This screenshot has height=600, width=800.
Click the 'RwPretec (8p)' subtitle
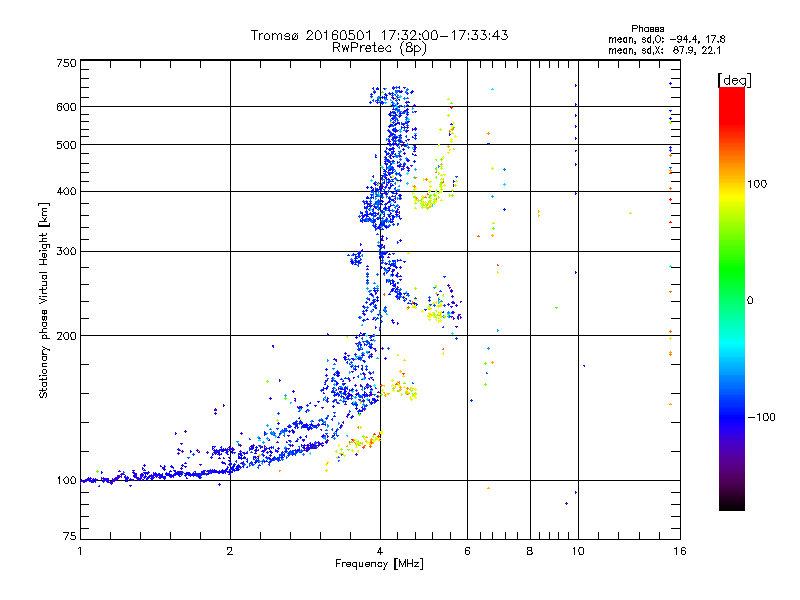coord(379,48)
